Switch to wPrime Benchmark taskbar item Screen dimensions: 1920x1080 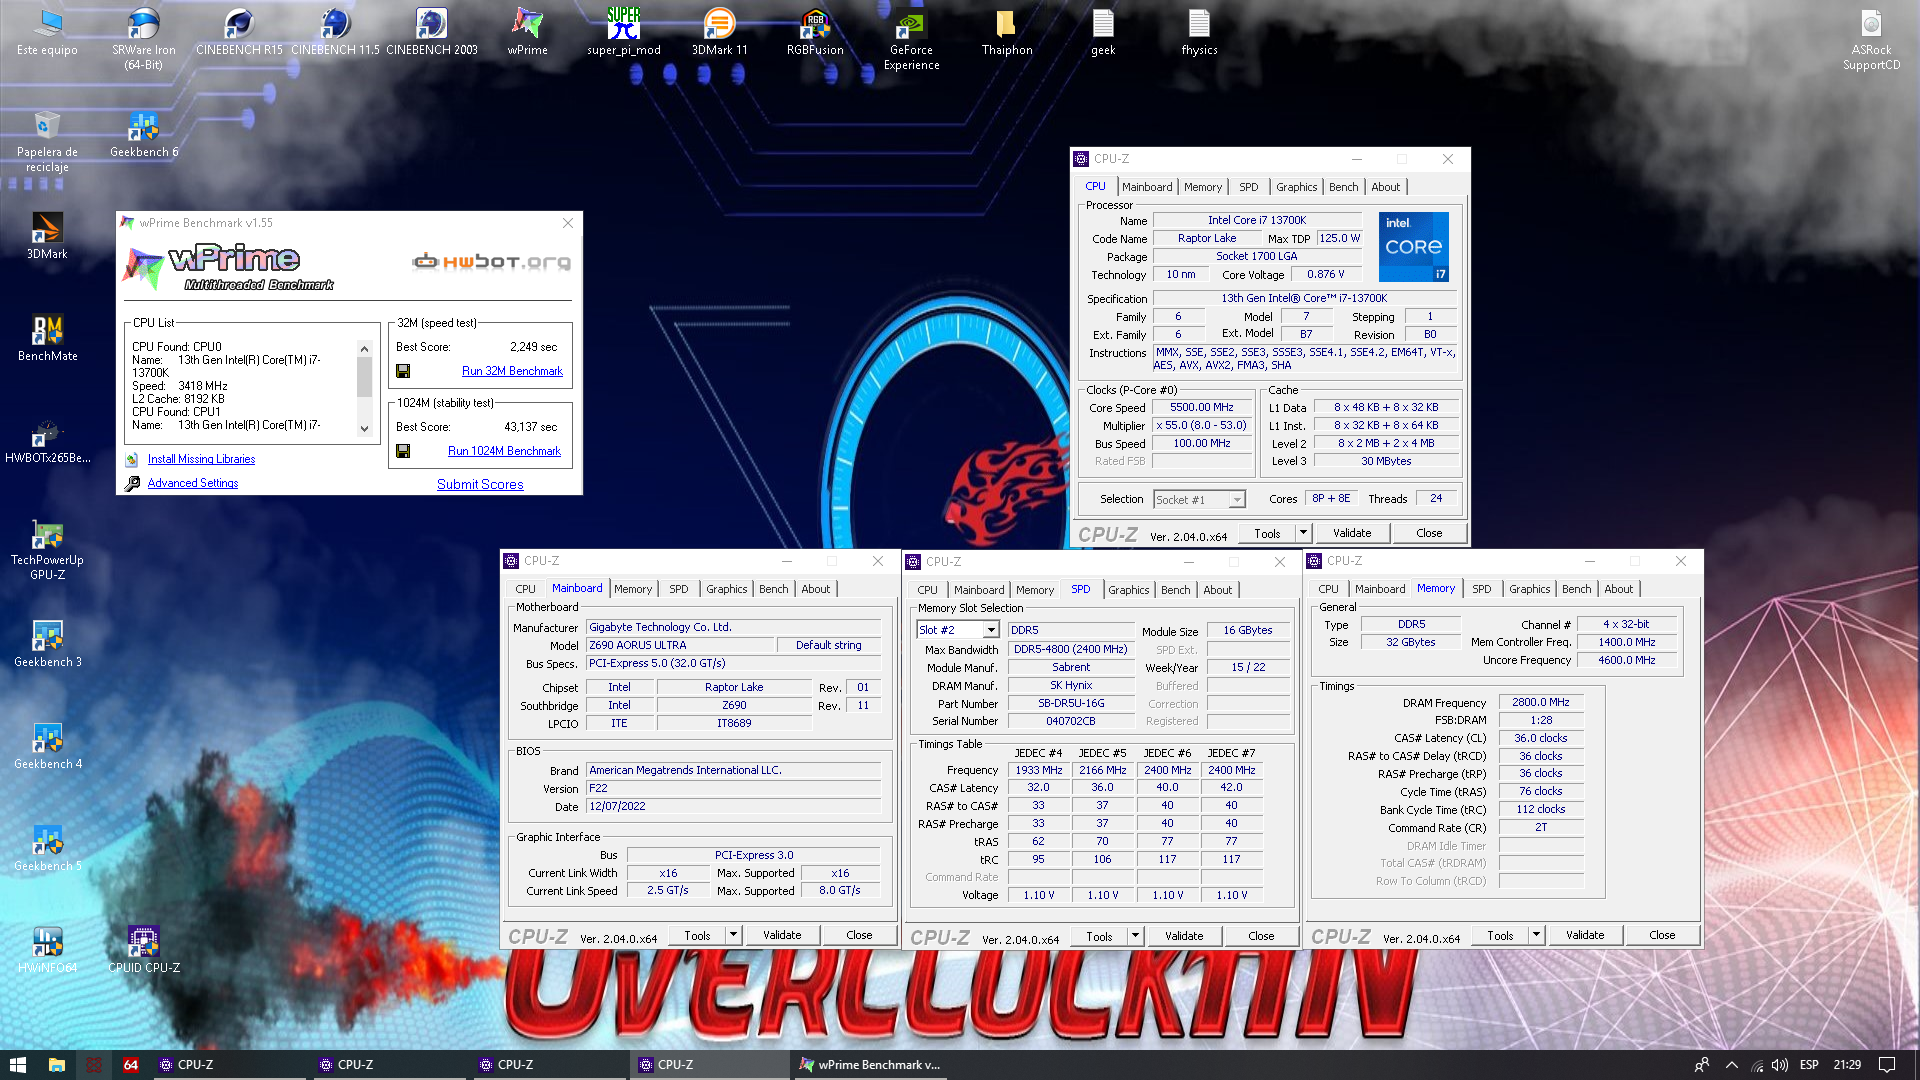click(x=869, y=1065)
